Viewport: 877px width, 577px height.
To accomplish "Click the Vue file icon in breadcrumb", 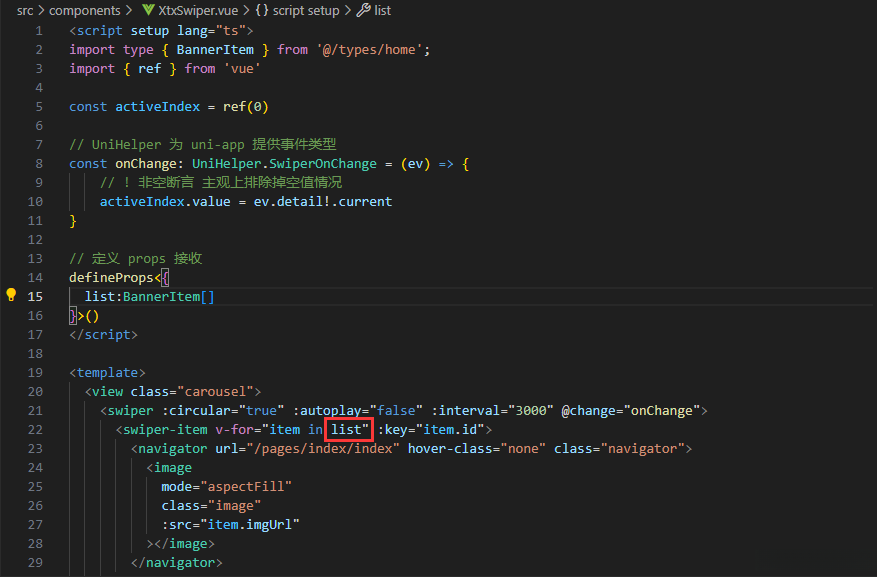I will (148, 10).
